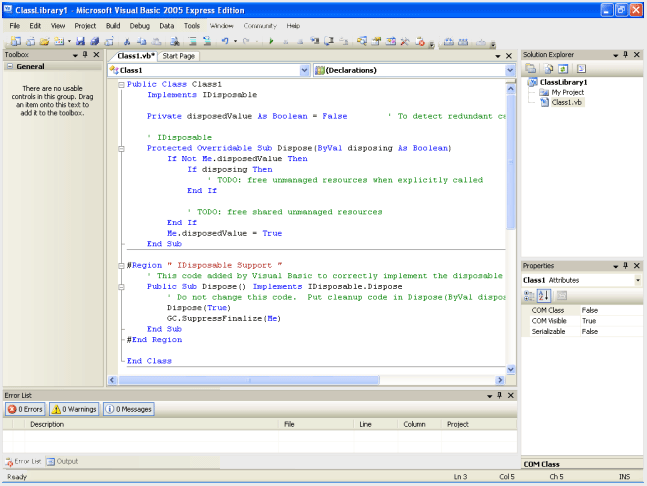Click the Solution Explorer Properties icon
Screen dimensions: 647x486
pos(531,68)
